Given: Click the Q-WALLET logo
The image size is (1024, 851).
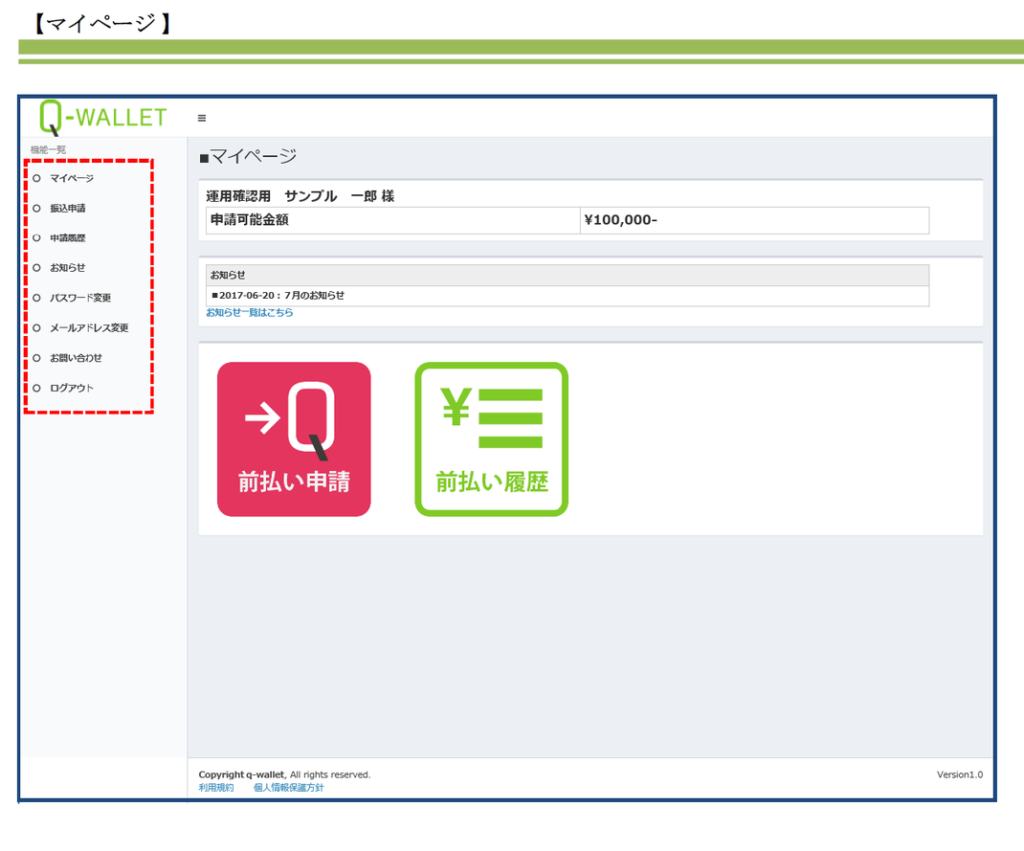Looking at the screenshot, I should tap(103, 117).
